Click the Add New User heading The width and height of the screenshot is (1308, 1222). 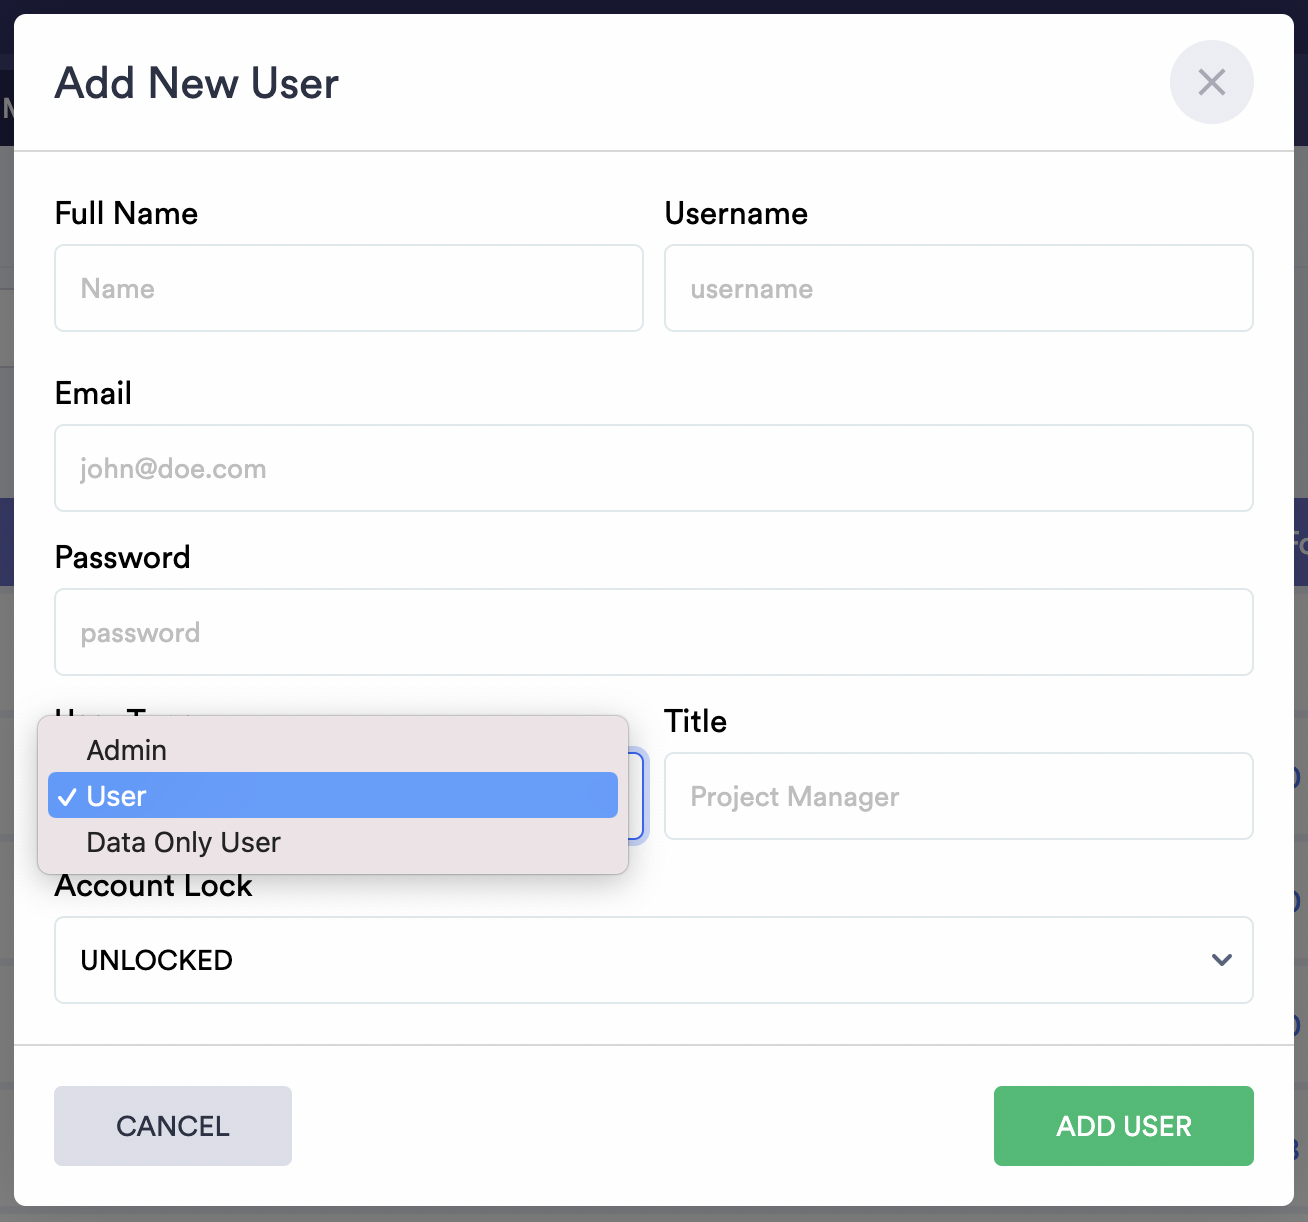coord(197,83)
